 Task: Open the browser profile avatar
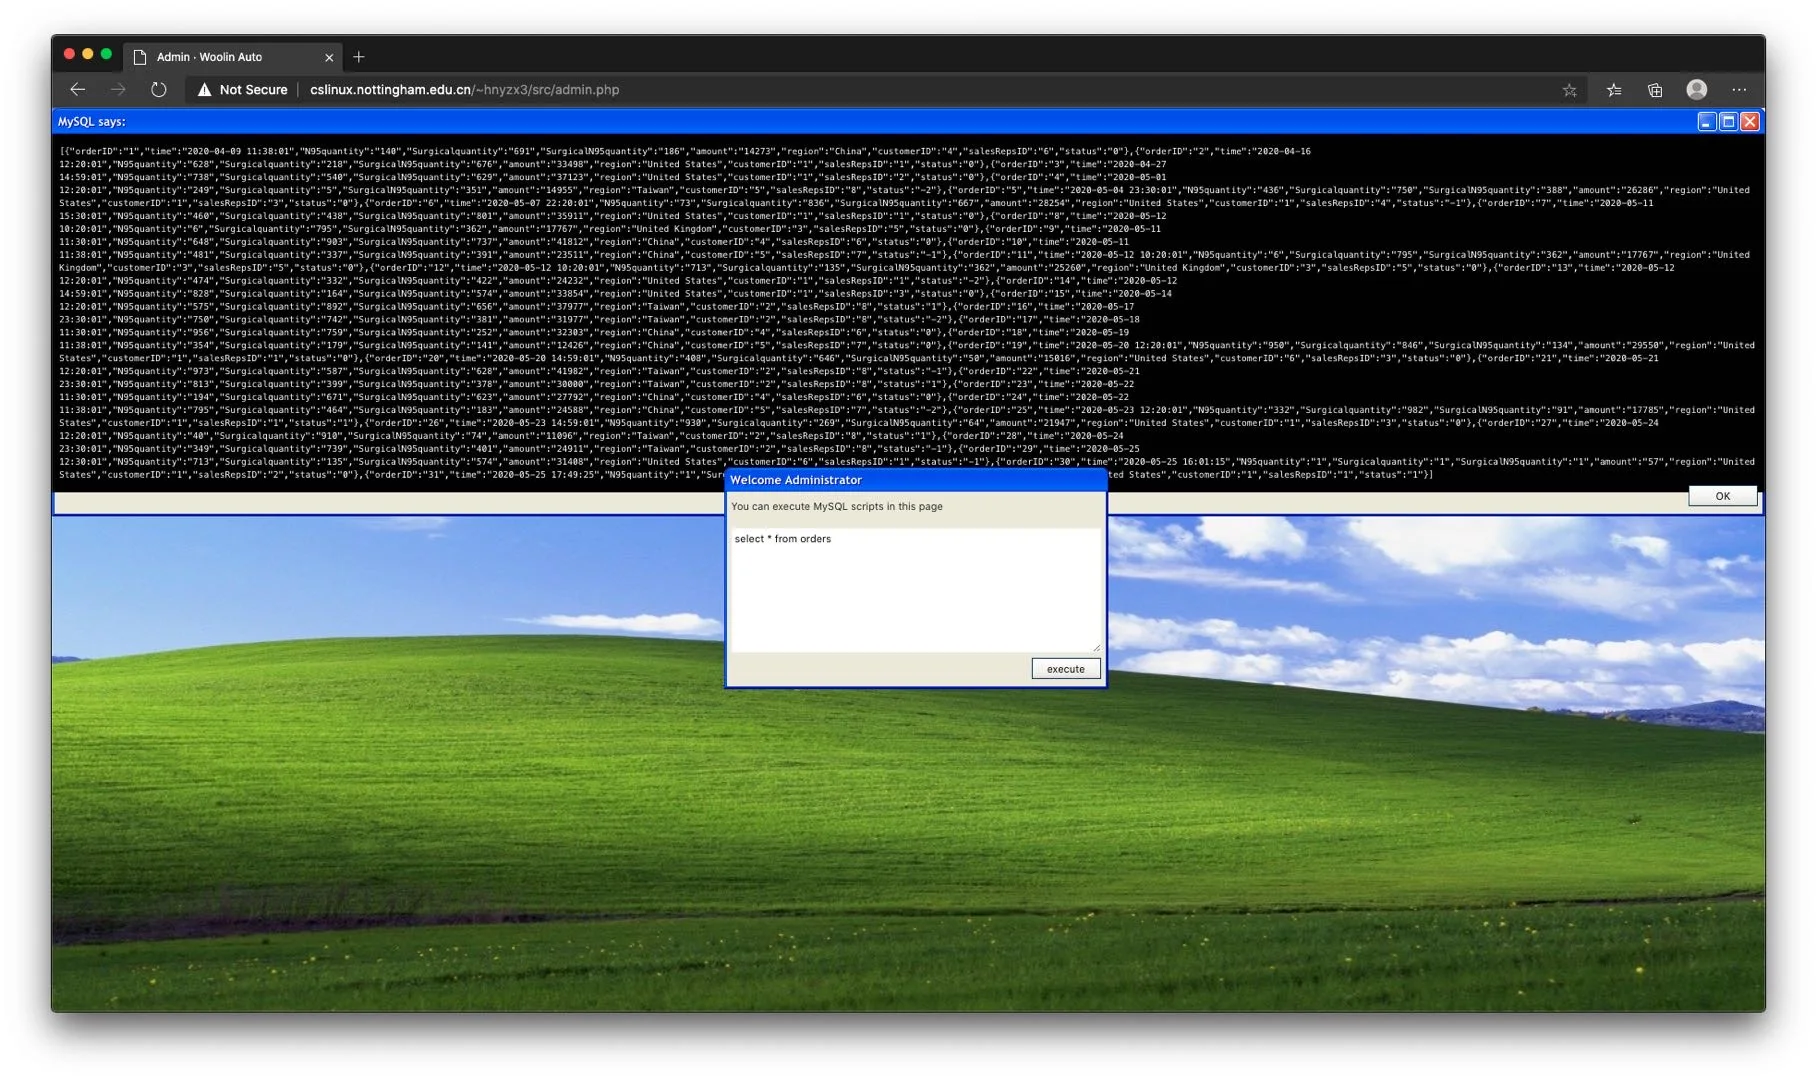point(1697,90)
